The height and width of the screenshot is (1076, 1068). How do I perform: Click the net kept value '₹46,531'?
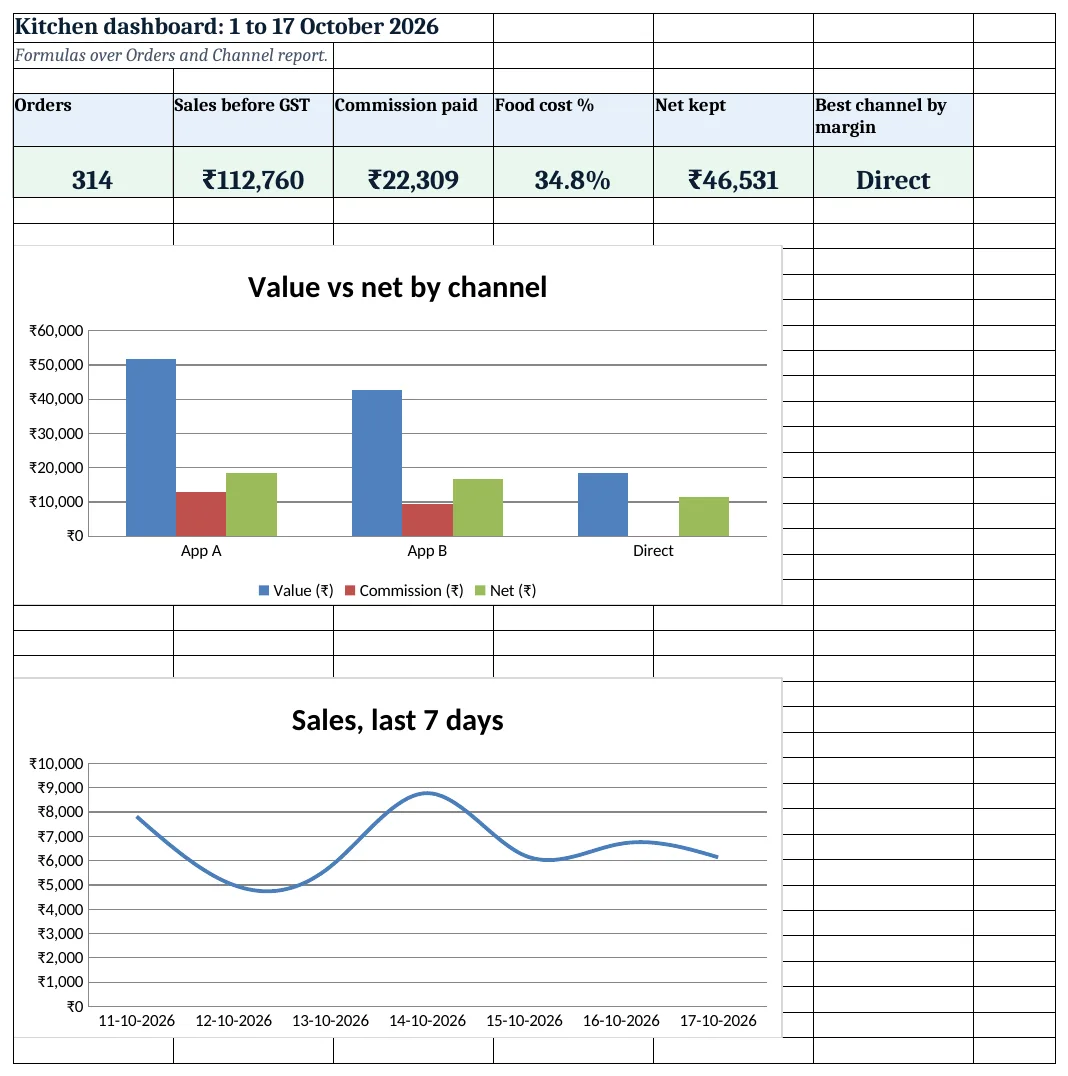(733, 172)
